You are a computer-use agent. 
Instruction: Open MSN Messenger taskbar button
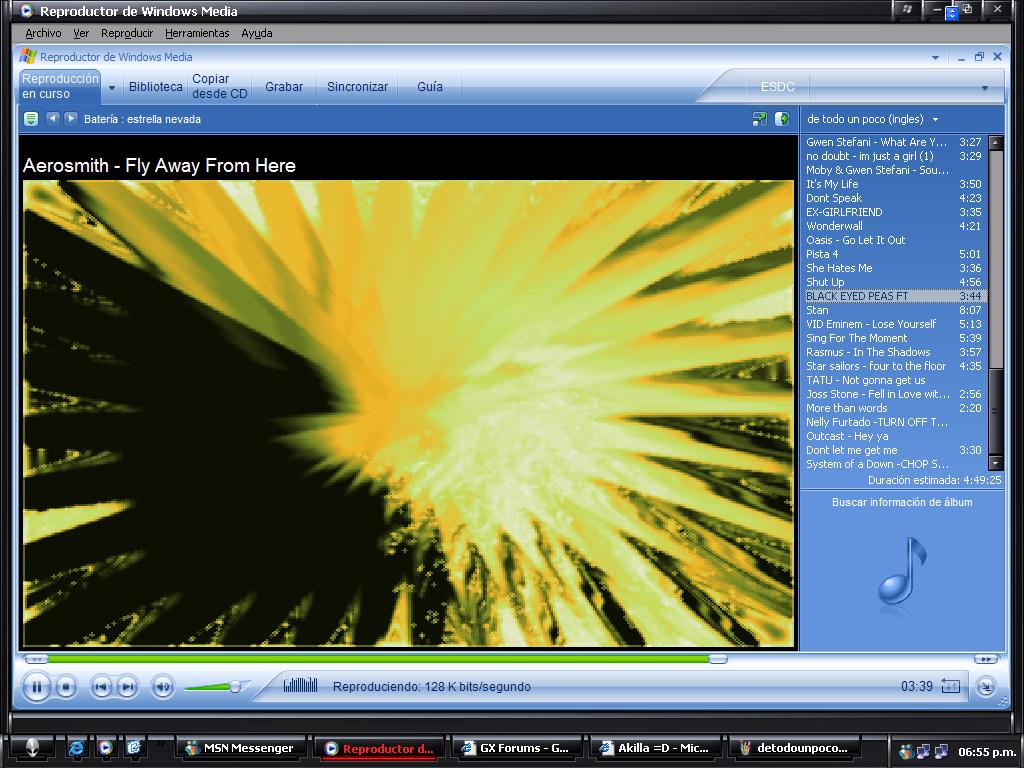[x=240, y=748]
